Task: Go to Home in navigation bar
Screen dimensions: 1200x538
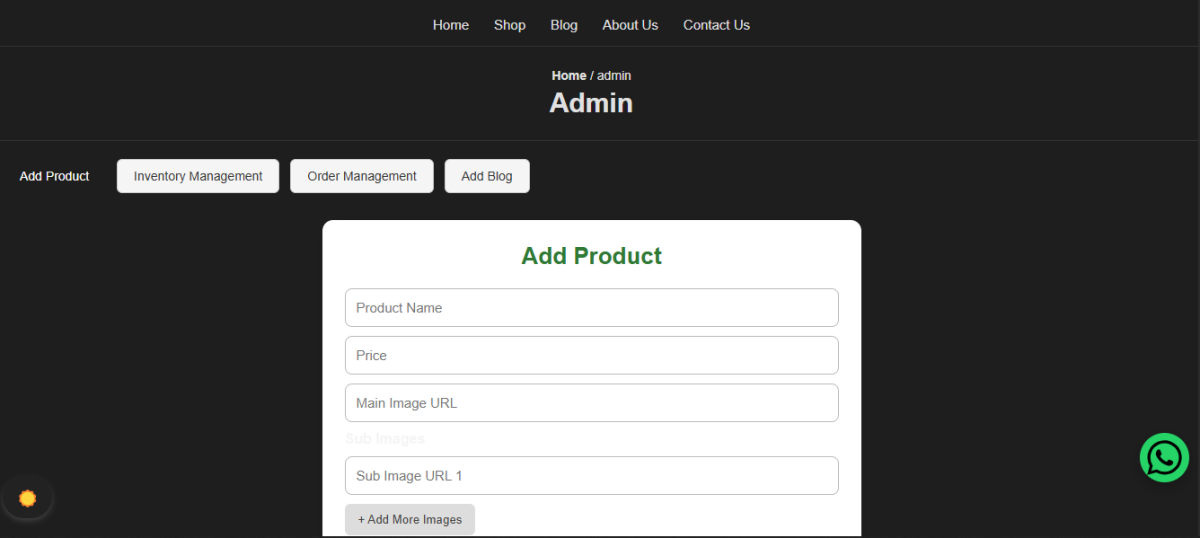Action: click(x=450, y=25)
